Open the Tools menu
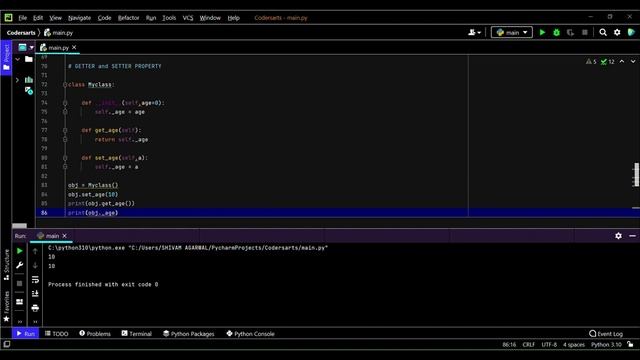 tap(169, 18)
